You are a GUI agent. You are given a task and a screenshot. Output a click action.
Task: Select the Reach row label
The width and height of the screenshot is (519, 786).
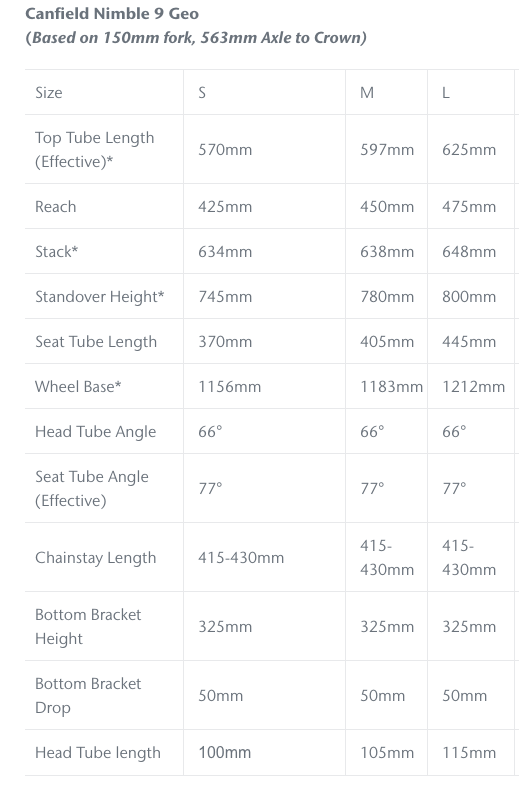[x=56, y=207]
